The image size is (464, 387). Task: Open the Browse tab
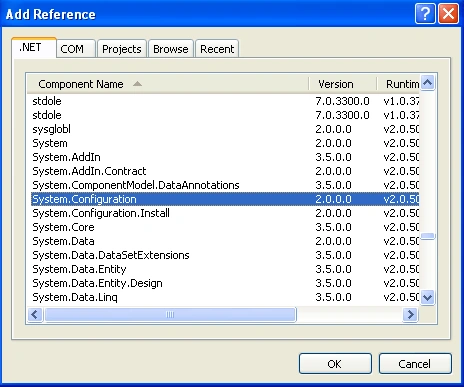point(171,49)
